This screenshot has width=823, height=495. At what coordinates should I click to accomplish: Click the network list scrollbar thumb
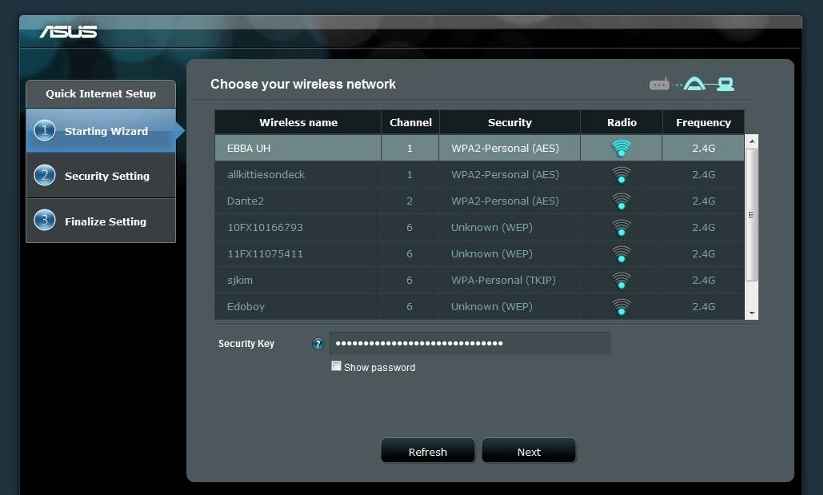752,214
